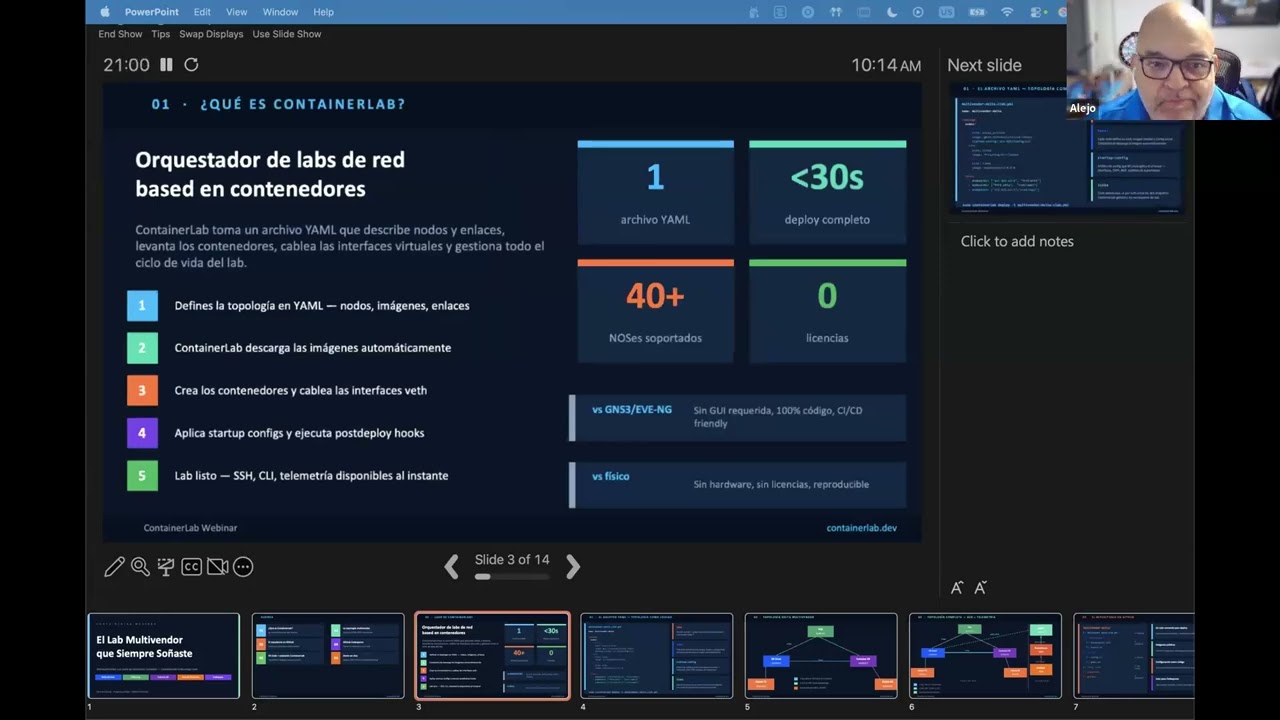The height and width of the screenshot is (720, 1280).
Task: Click the leftmost robot-shaped menu bar icon
Action: (754, 12)
